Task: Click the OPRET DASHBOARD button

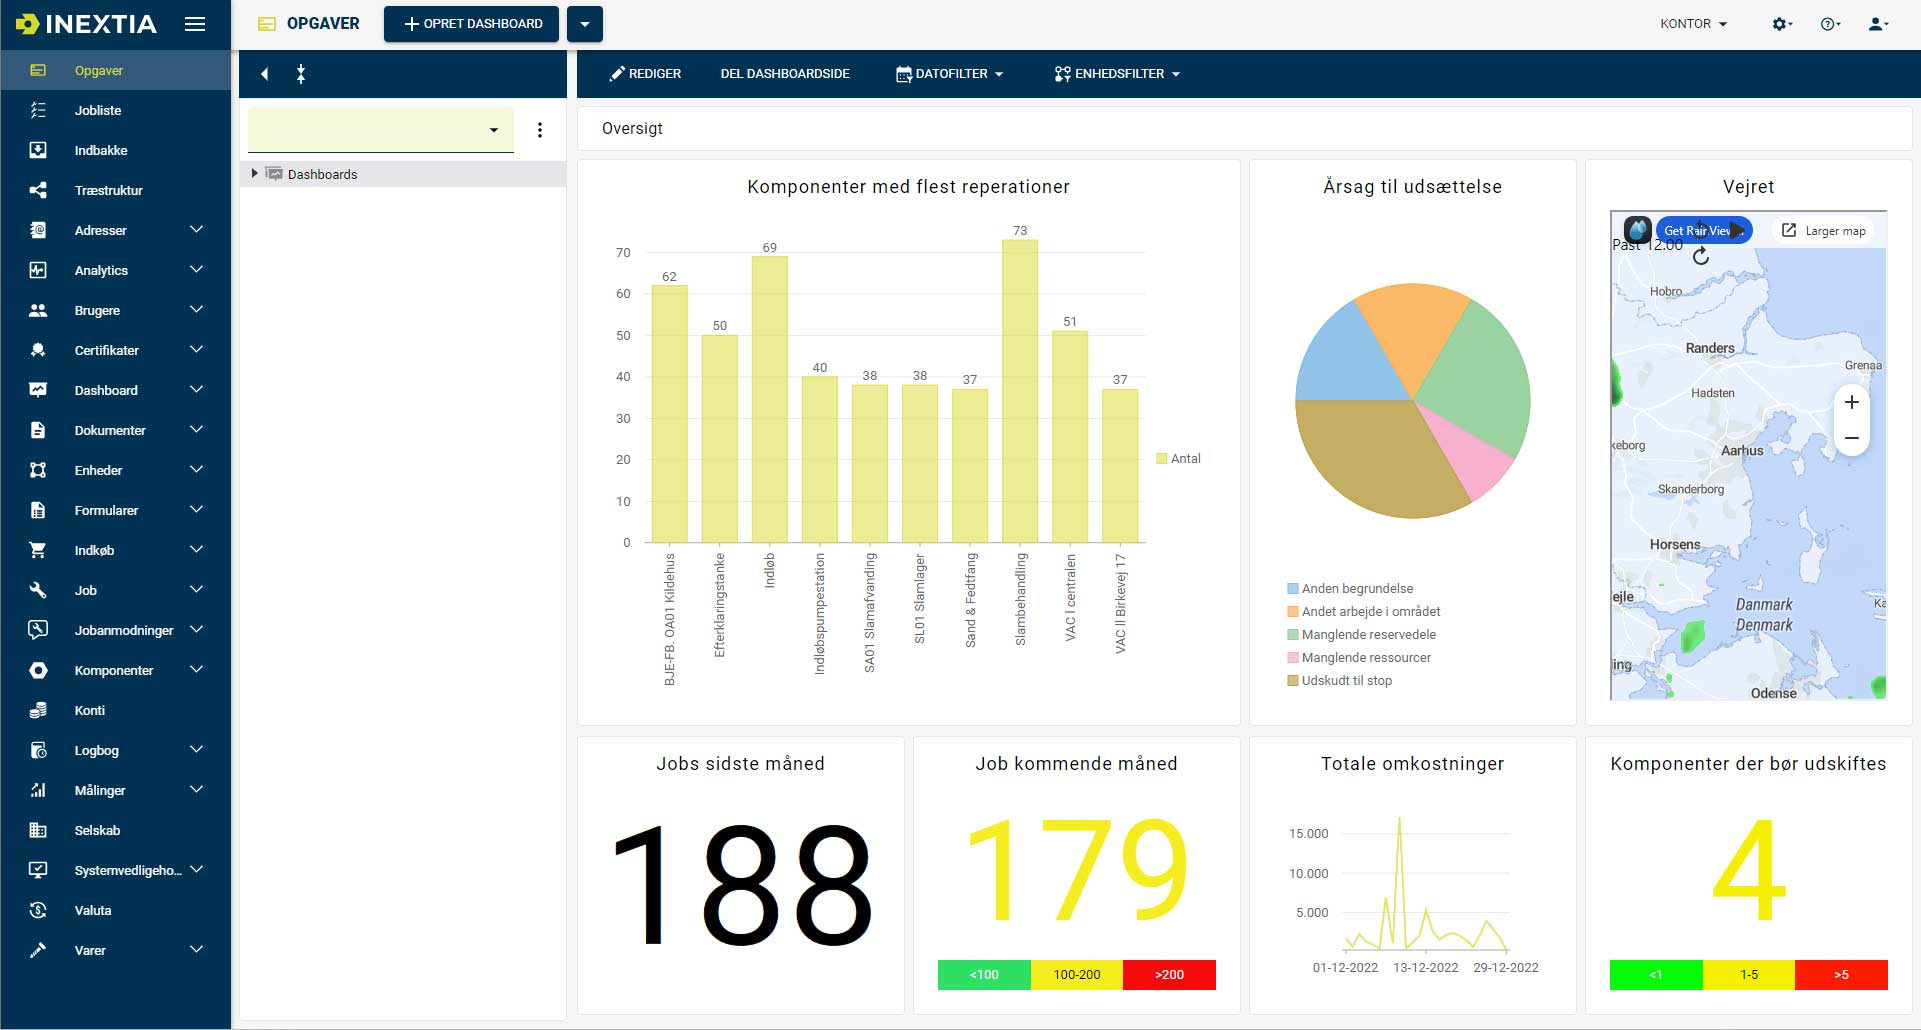Action: 470,23
